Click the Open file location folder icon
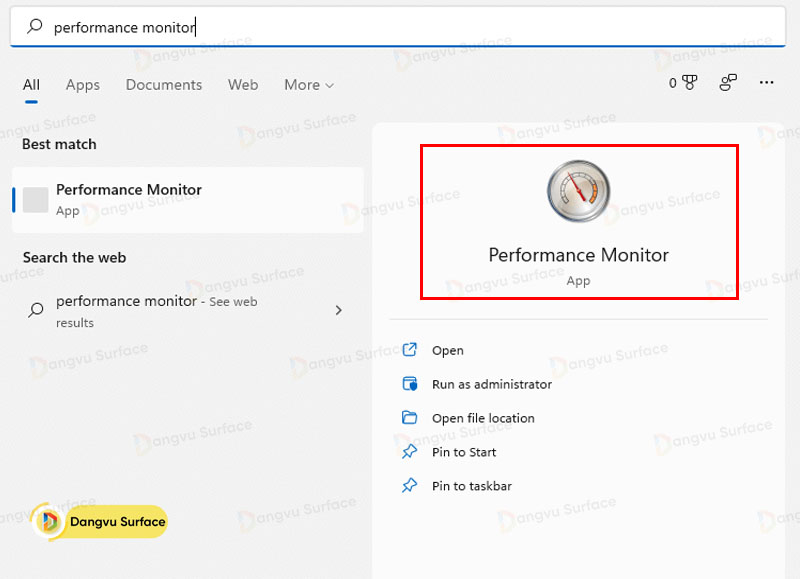This screenshot has width=800, height=579. tap(409, 418)
